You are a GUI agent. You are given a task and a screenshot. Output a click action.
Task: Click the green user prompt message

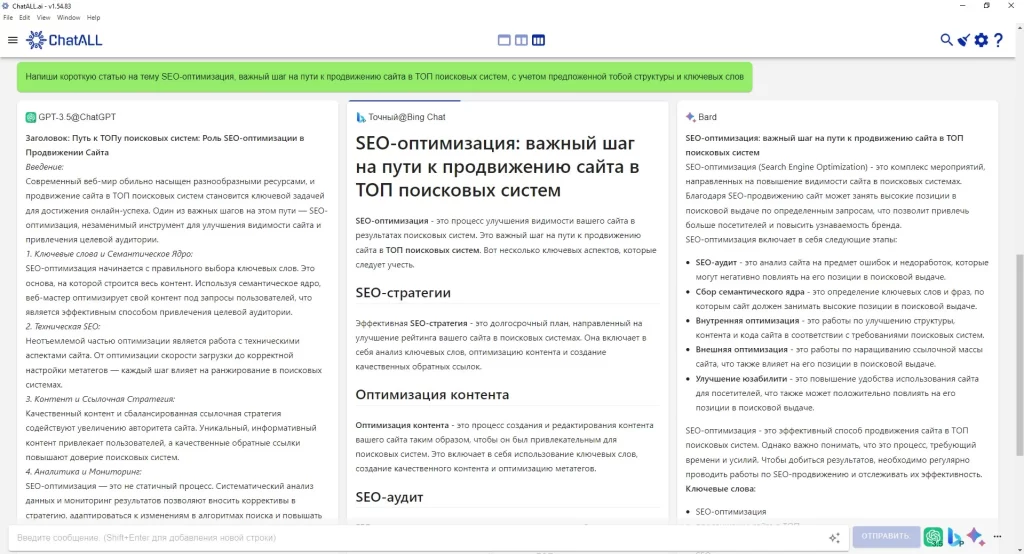[x=385, y=77]
